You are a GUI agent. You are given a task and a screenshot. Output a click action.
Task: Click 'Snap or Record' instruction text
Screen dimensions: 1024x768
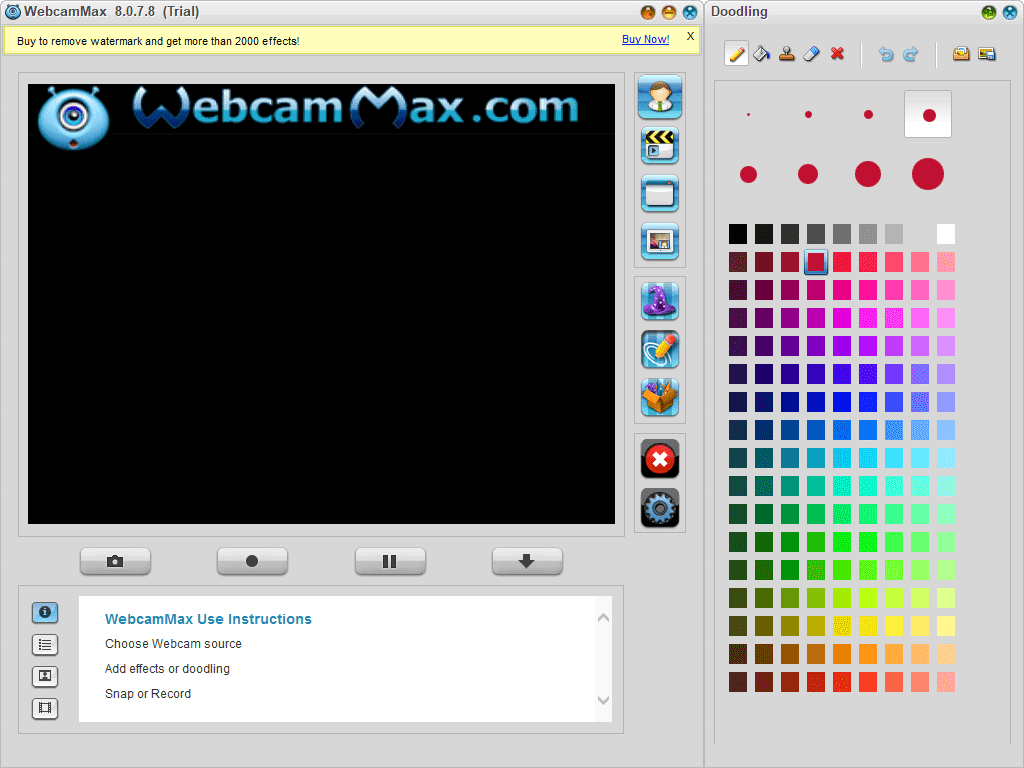148,694
